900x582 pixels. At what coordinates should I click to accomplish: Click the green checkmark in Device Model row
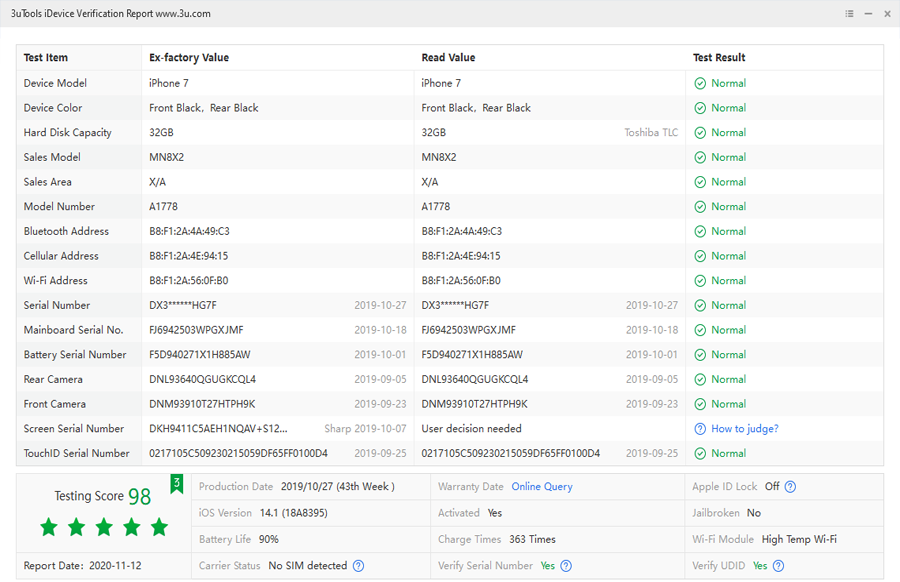[700, 83]
